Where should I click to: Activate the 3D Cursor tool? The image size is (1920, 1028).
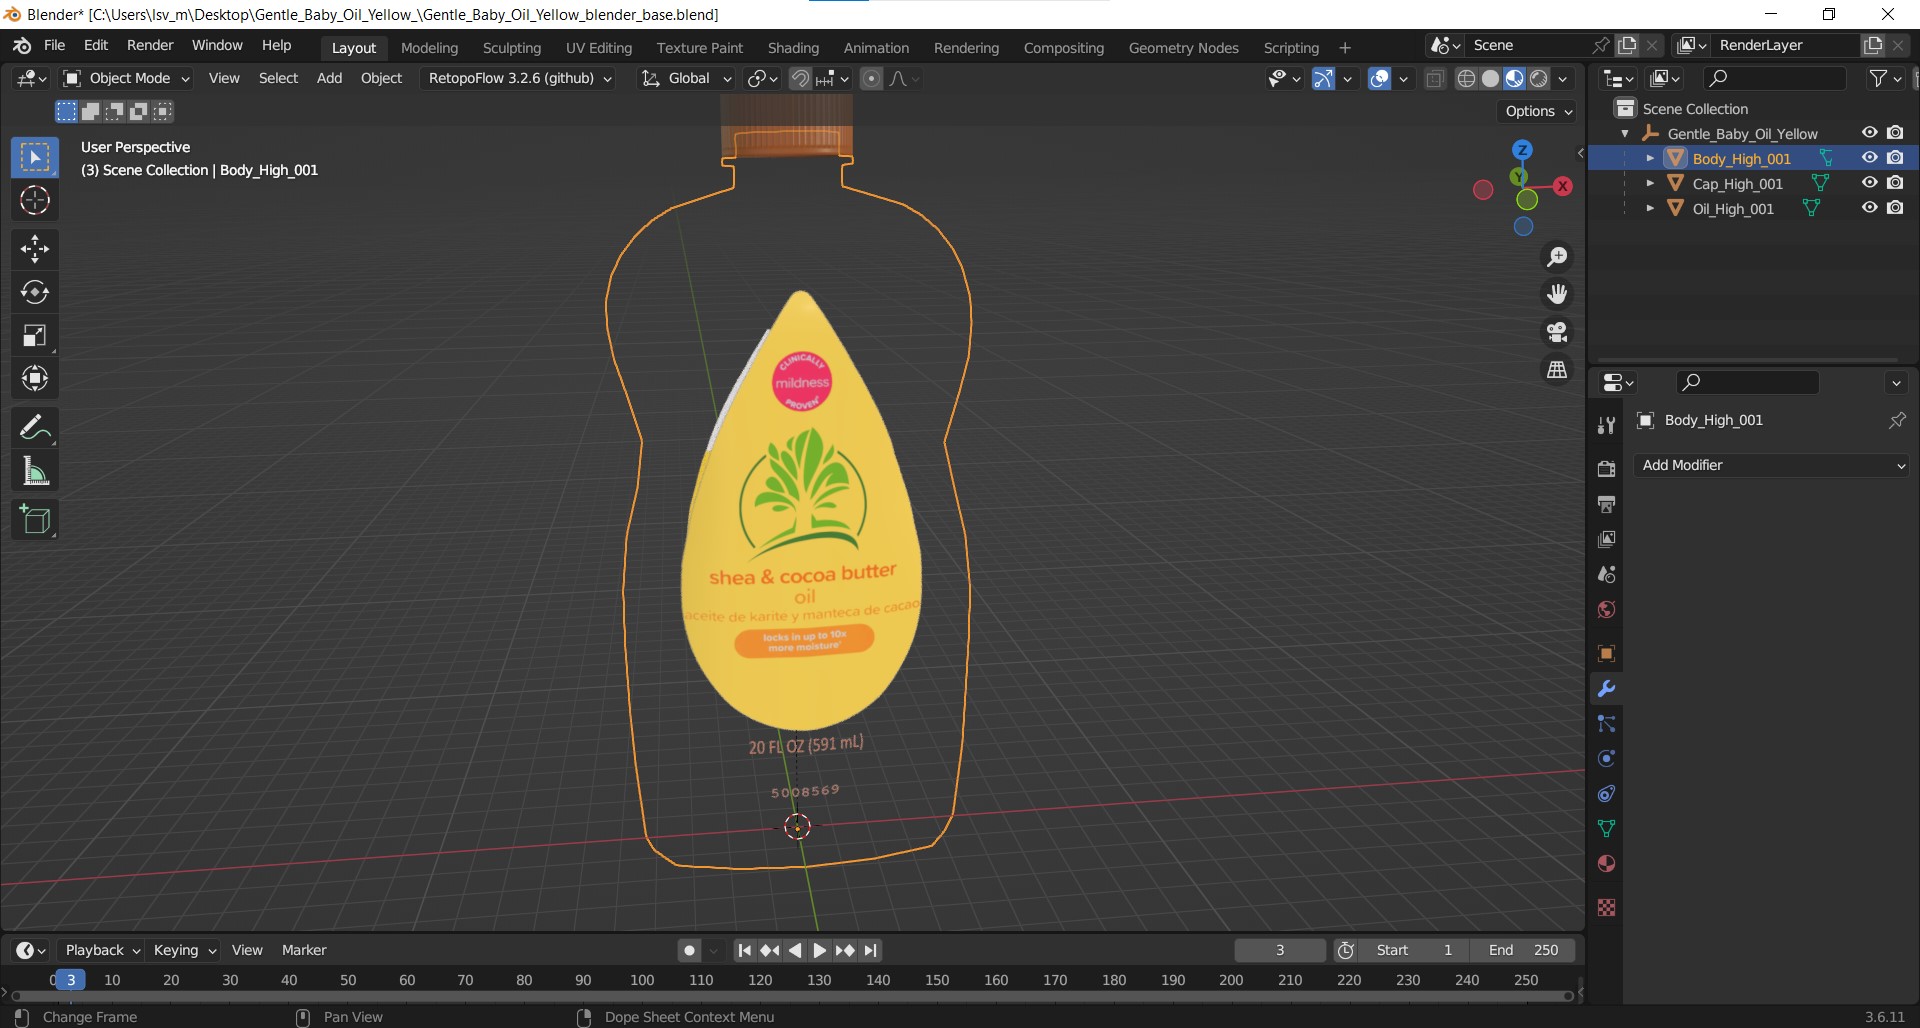[35, 201]
